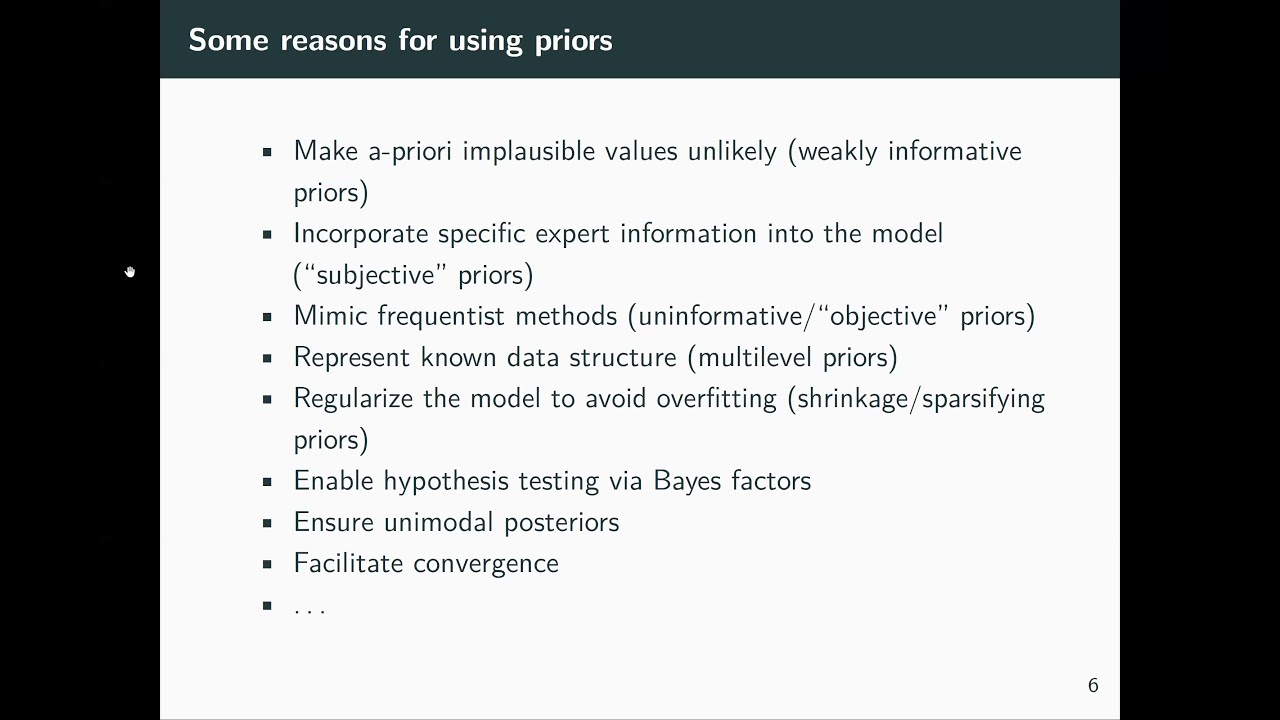Click the slide title "Some reasons for using priors"
The width and height of the screenshot is (1280, 720).
coord(400,40)
